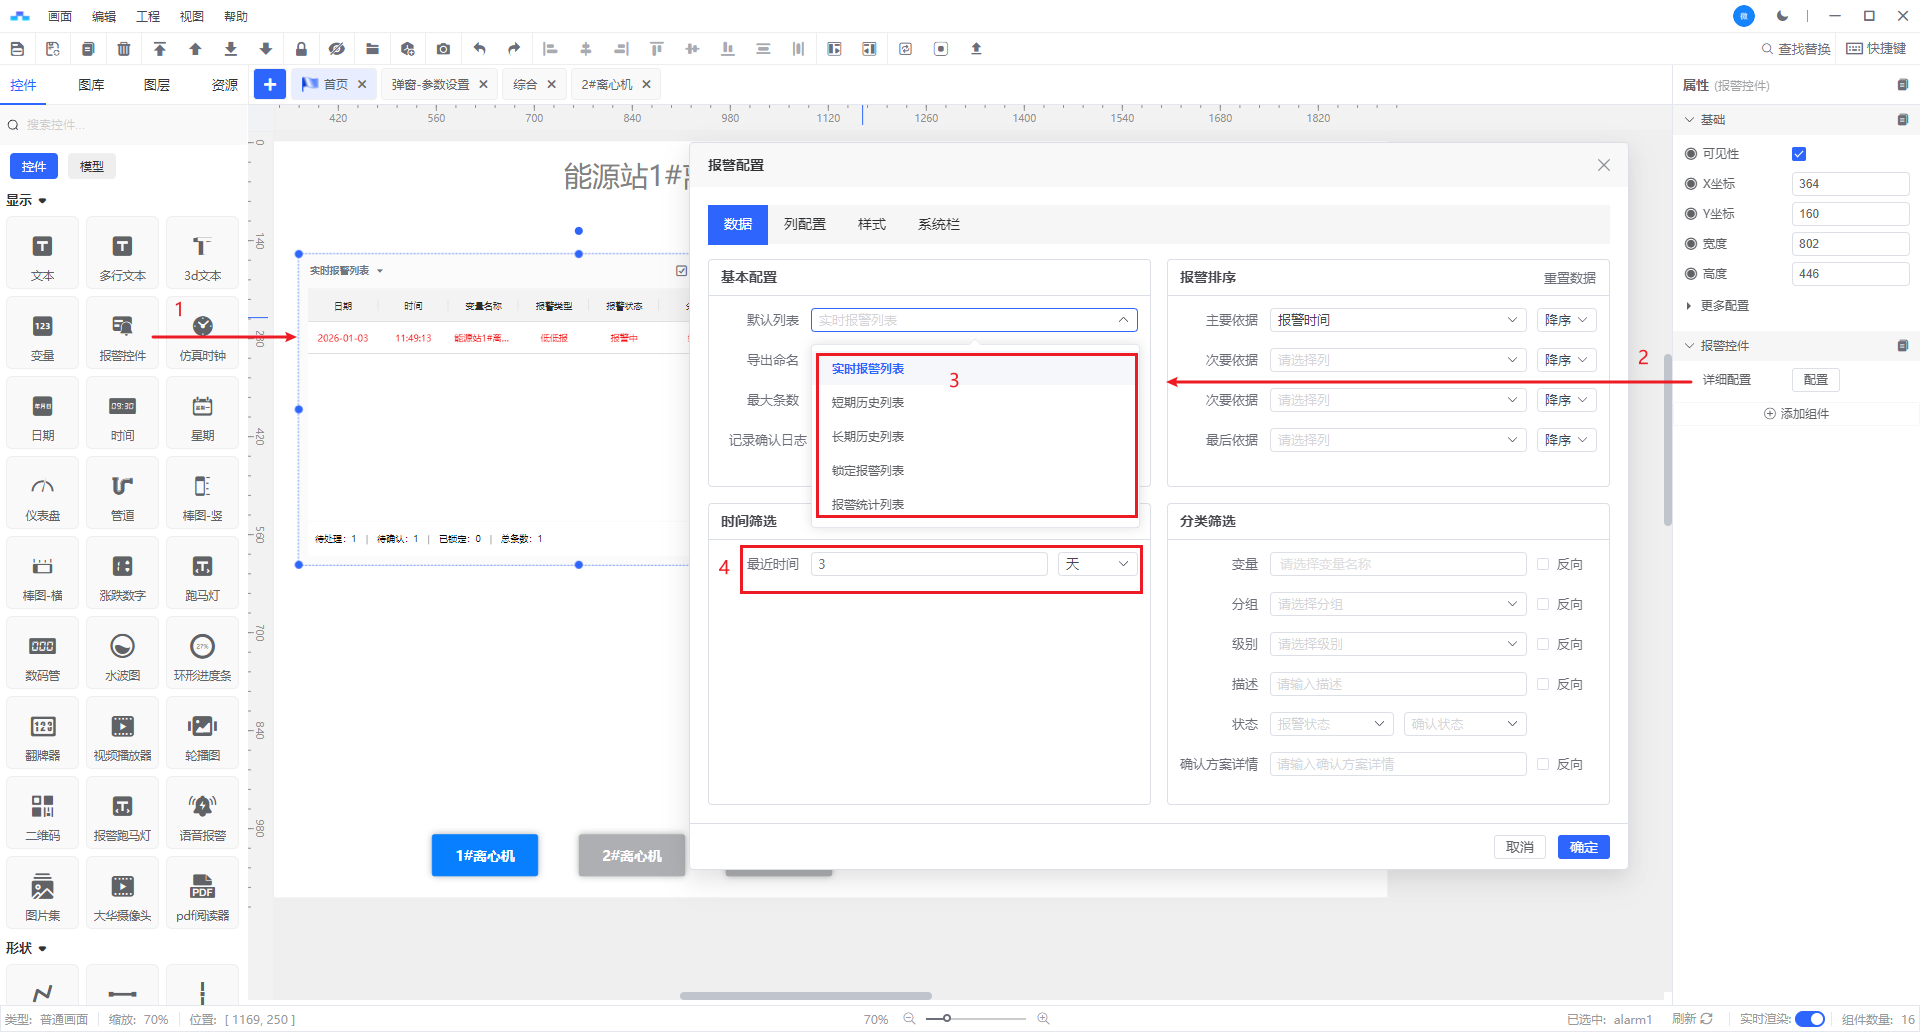The height and width of the screenshot is (1032, 1920).
Task: Expand the 更多配置 section
Action: (x=1724, y=306)
